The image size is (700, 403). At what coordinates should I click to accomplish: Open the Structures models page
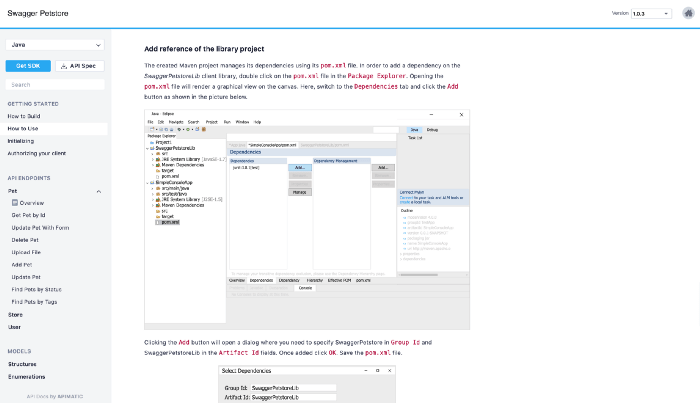pyautogui.click(x=22, y=364)
